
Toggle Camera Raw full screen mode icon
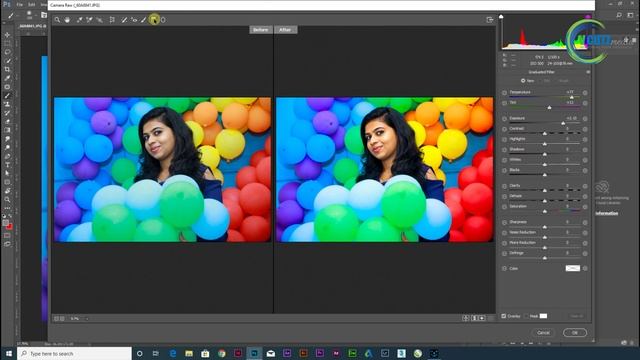click(490, 20)
